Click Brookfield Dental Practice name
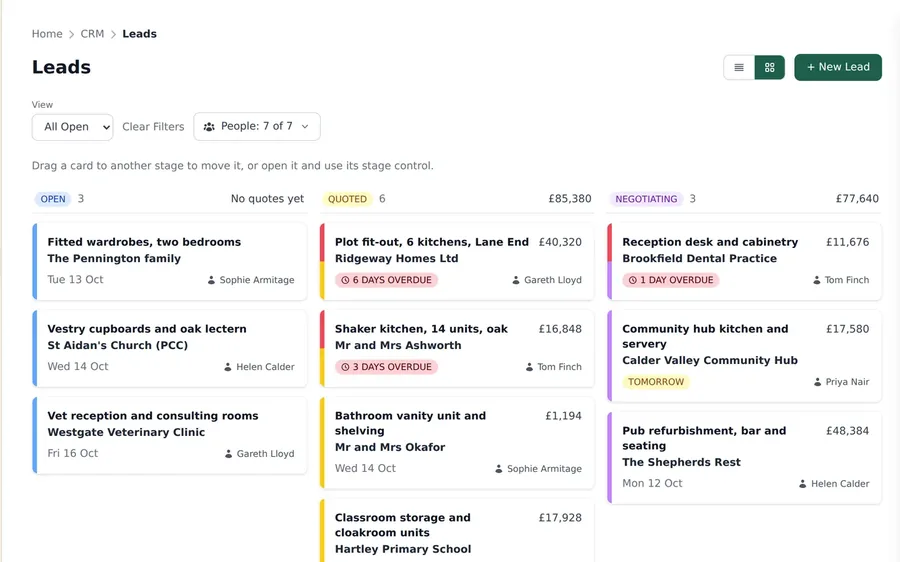Viewport: 900px width, 562px height. pyautogui.click(x=700, y=259)
